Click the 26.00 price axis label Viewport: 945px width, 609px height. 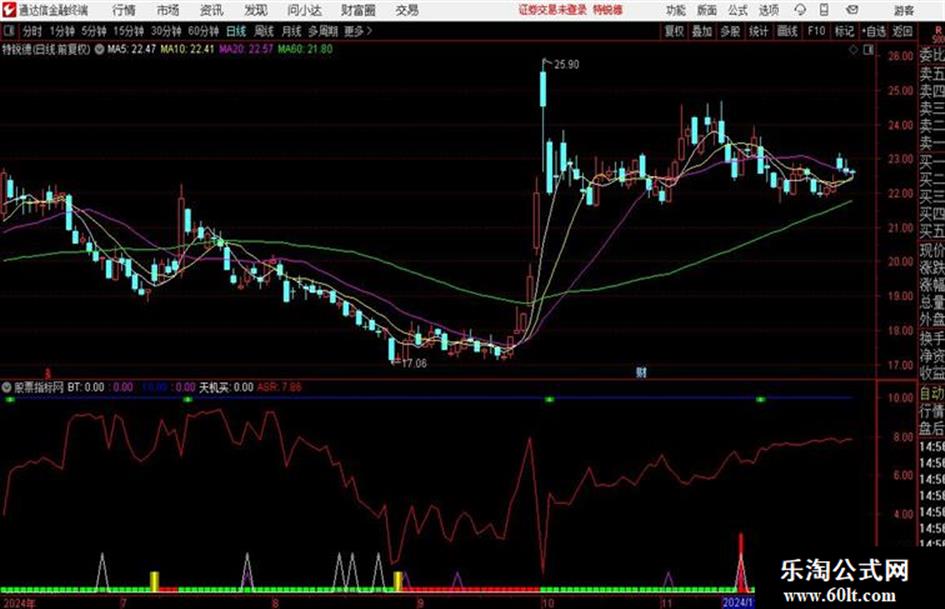(901, 56)
